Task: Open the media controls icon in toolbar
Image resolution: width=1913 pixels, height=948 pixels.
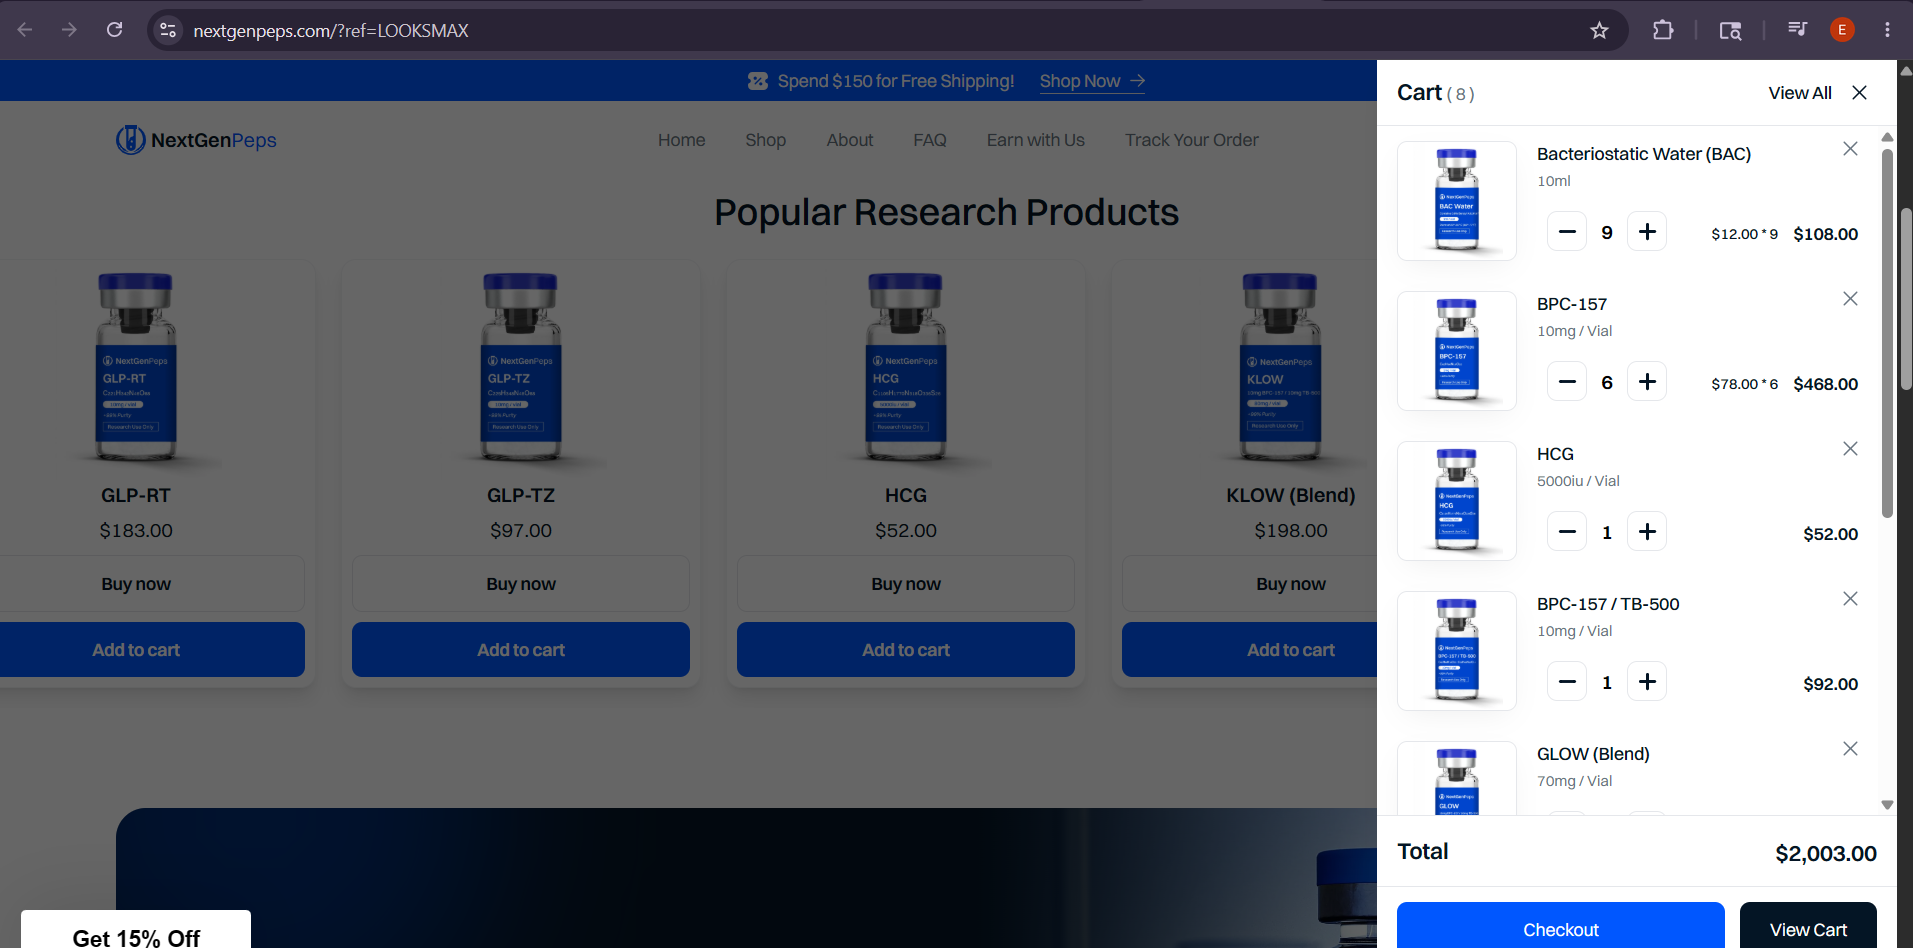Action: coord(1797,30)
